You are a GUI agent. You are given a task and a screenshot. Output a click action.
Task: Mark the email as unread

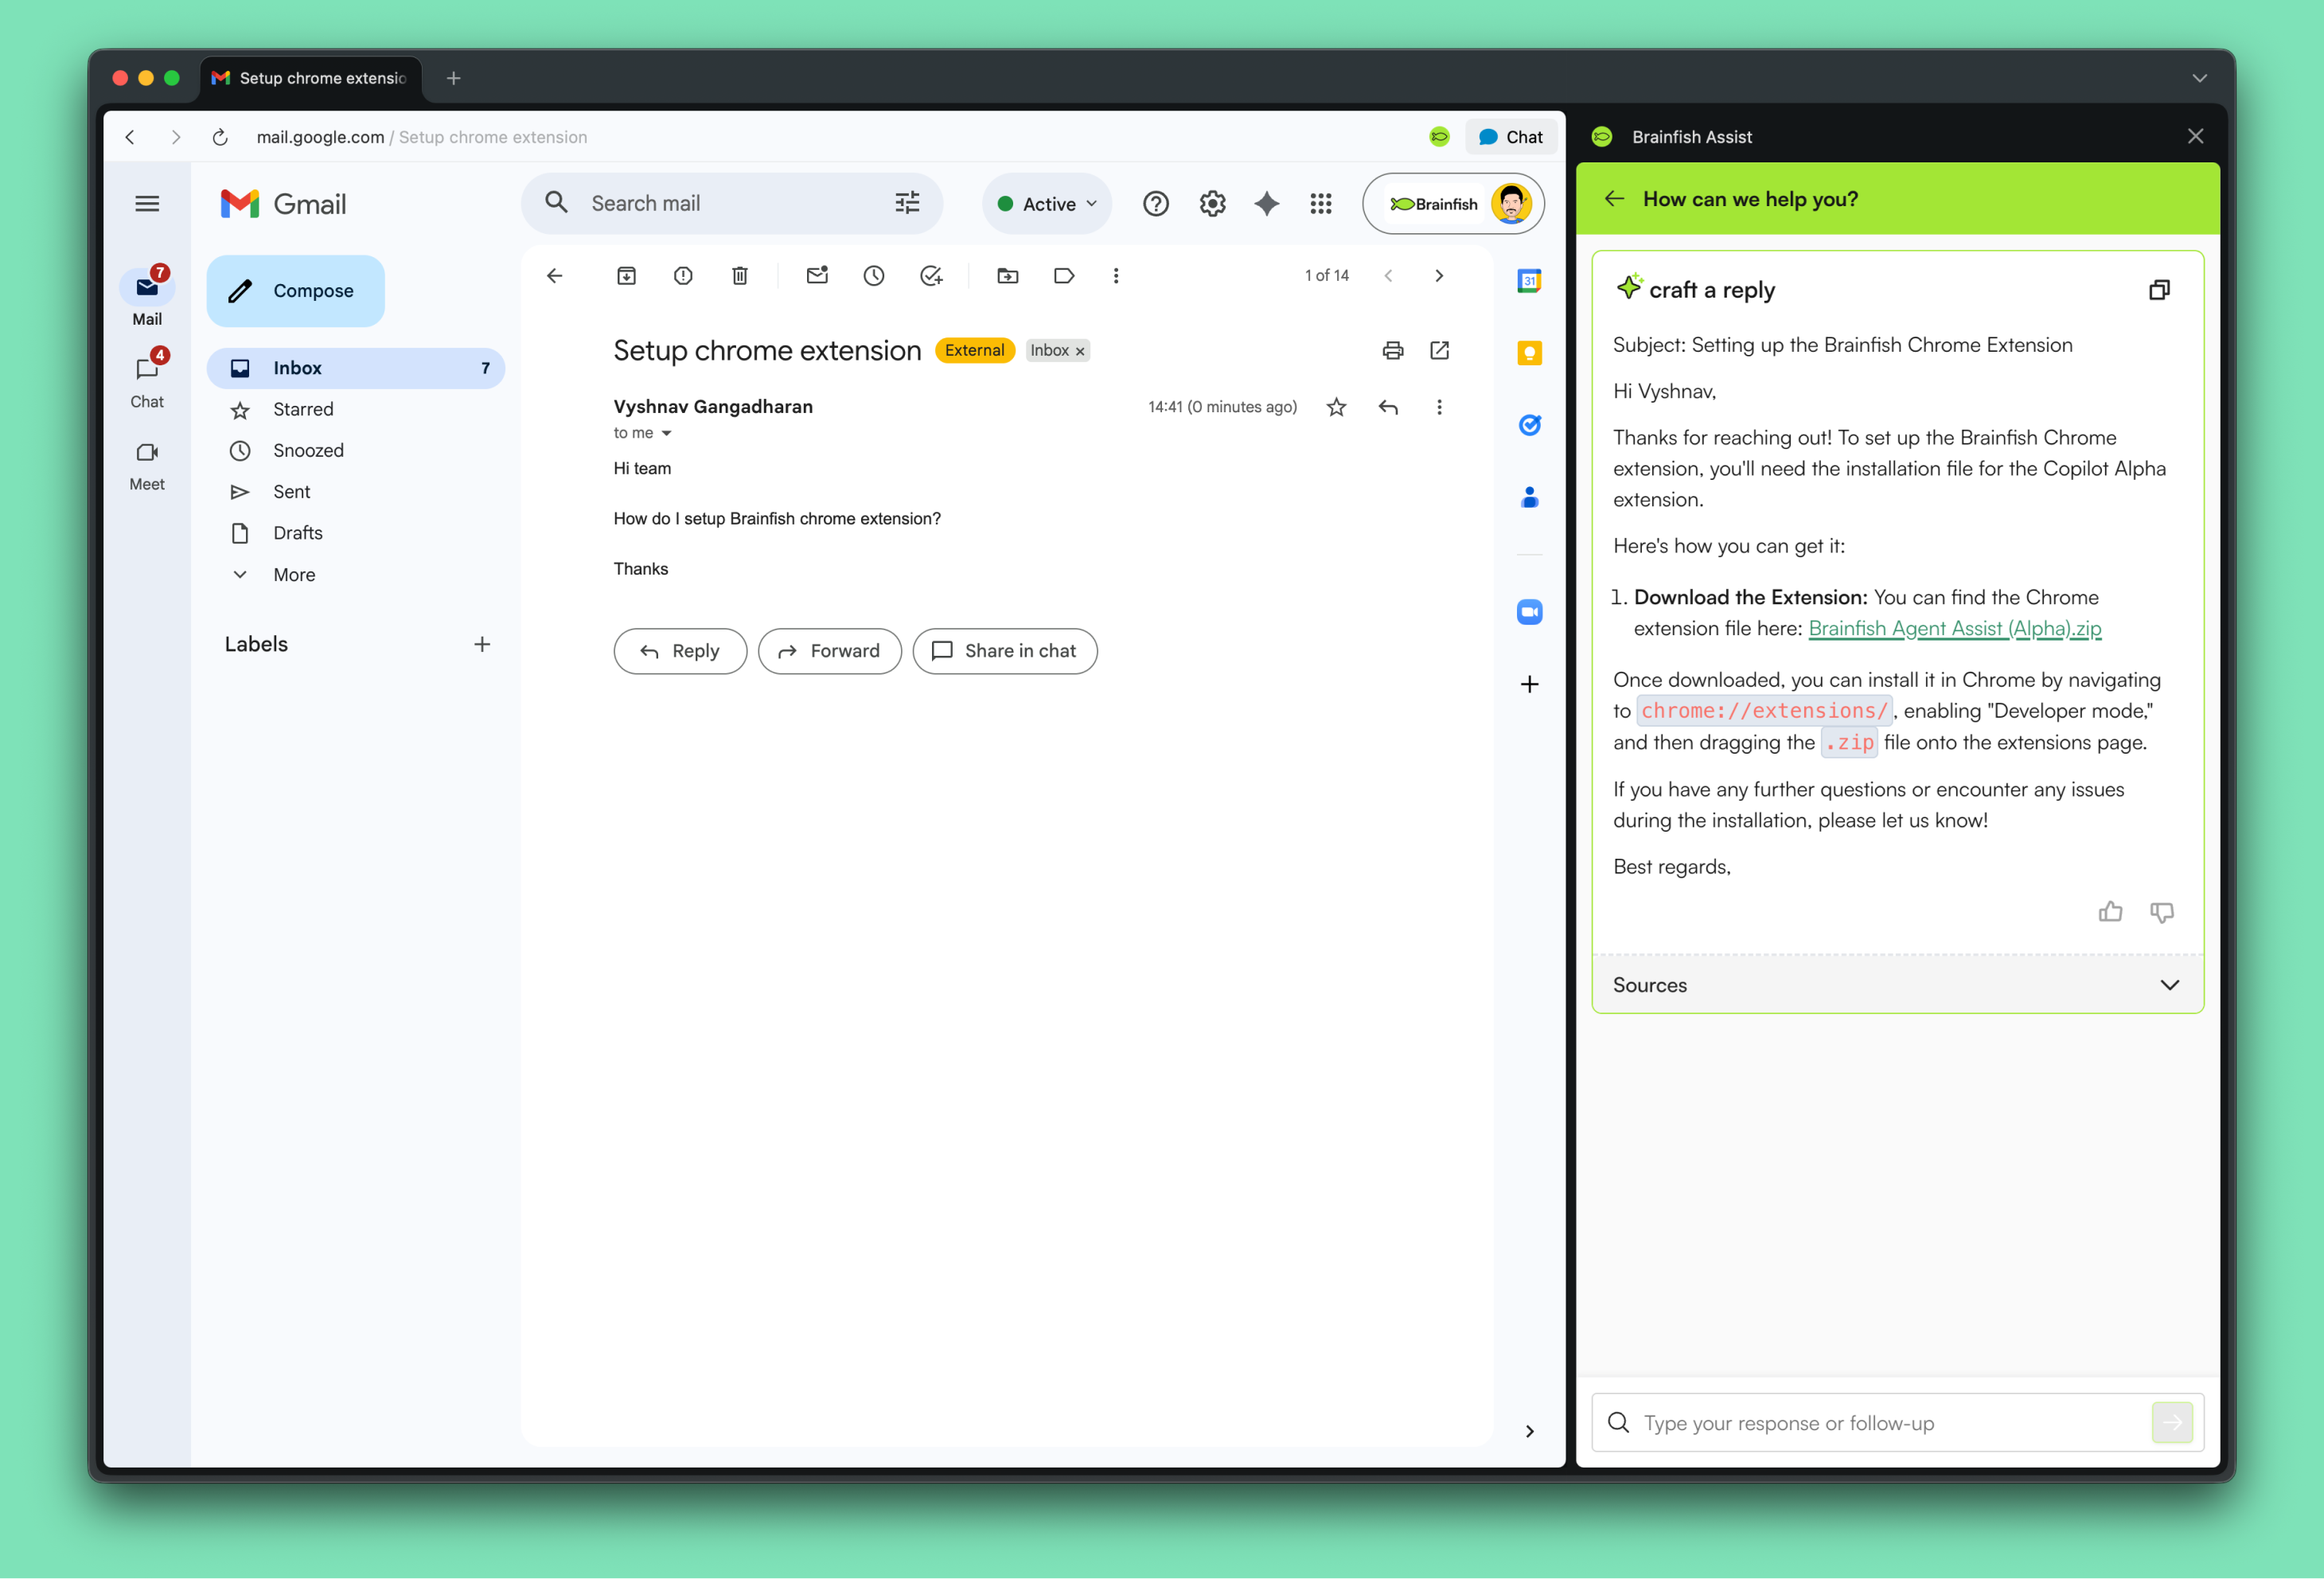[817, 275]
